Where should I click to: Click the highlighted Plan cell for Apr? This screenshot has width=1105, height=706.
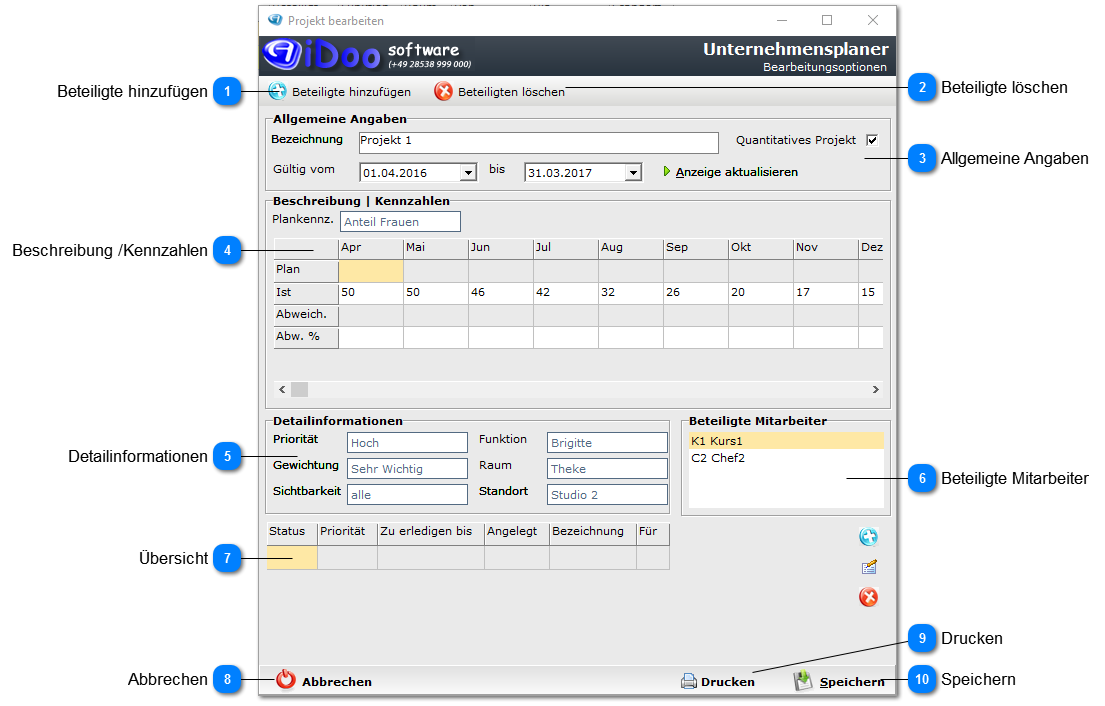(371, 271)
